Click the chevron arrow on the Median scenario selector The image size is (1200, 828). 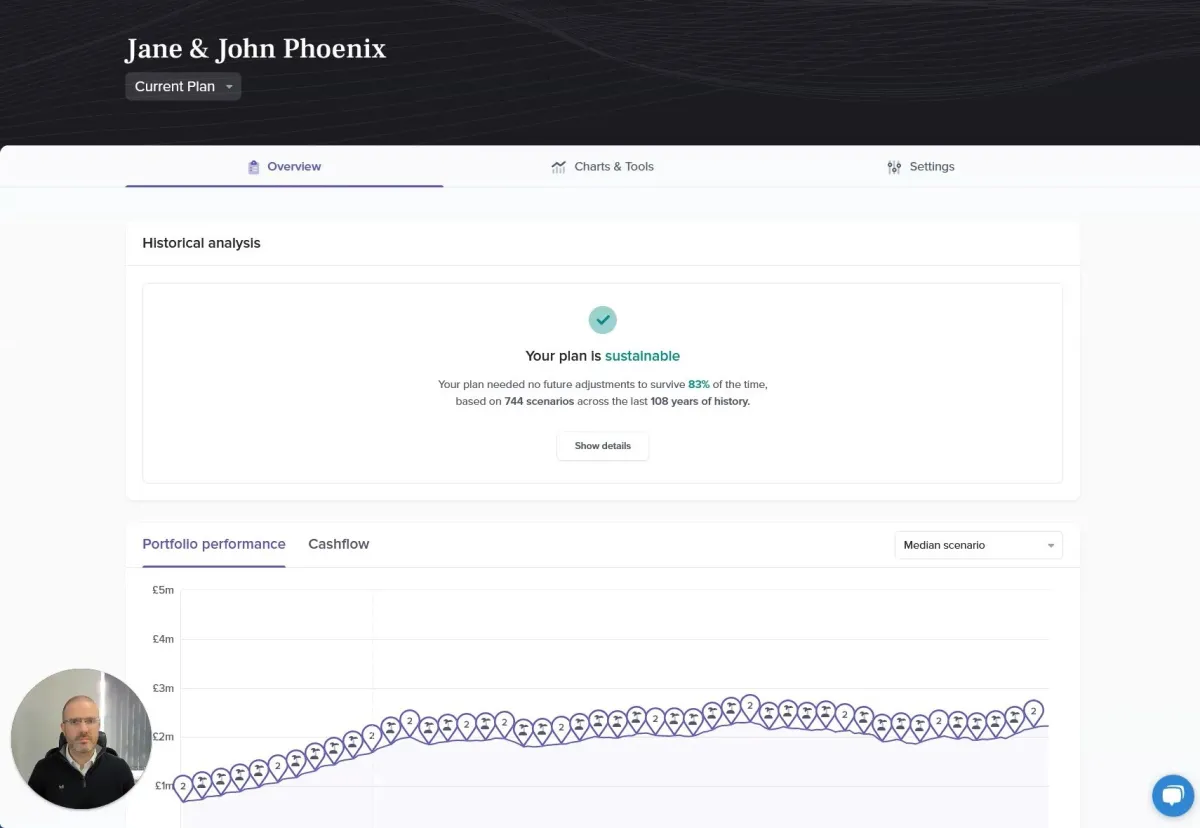click(x=1050, y=545)
